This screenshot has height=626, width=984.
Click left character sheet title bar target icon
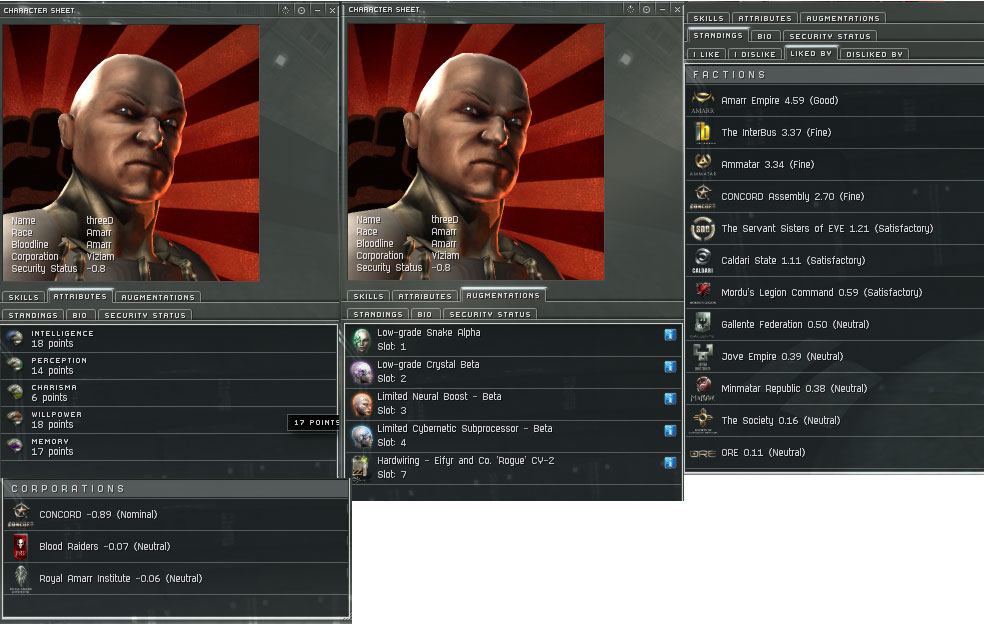(302, 10)
